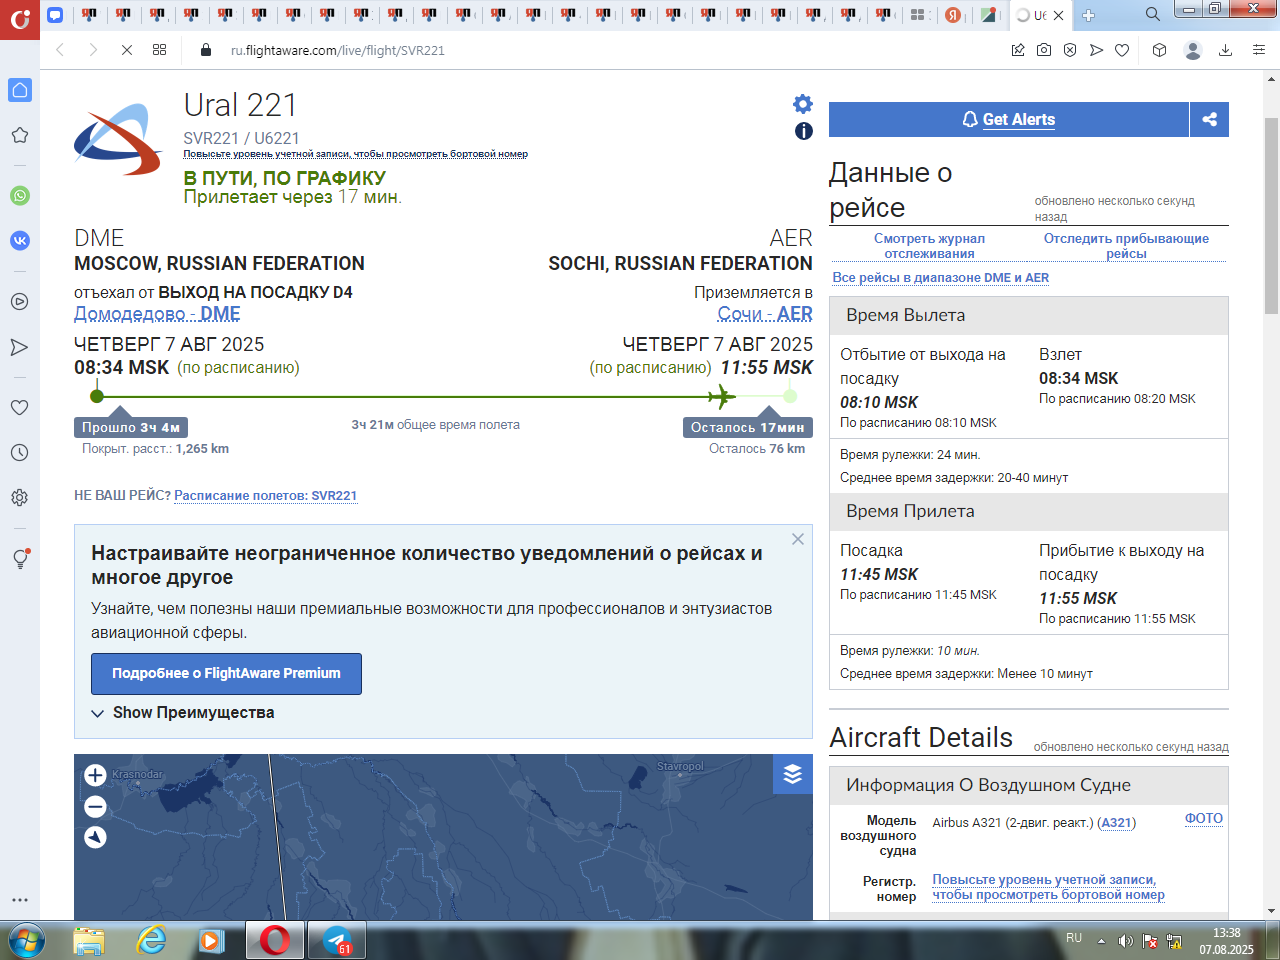This screenshot has width=1280, height=960.
Task: Open Speed Dial start page grid icon
Action: click(x=160, y=50)
